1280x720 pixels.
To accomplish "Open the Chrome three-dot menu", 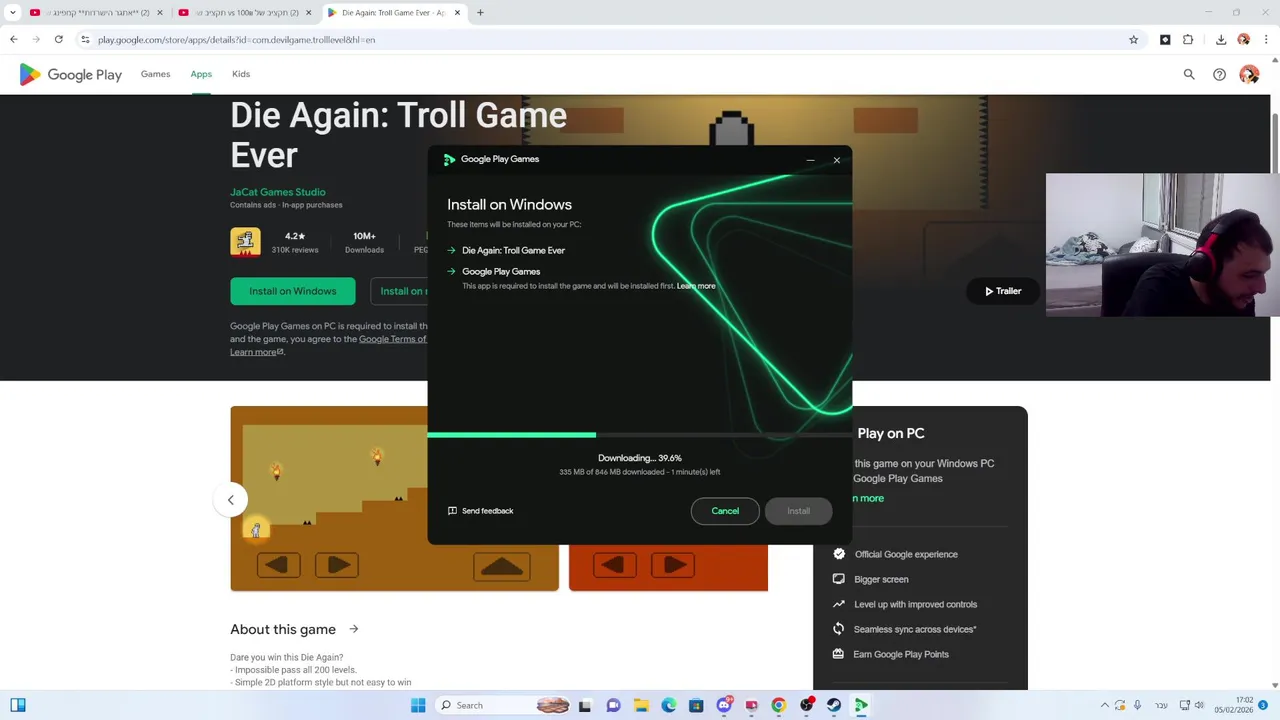I will click(1266, 40).
